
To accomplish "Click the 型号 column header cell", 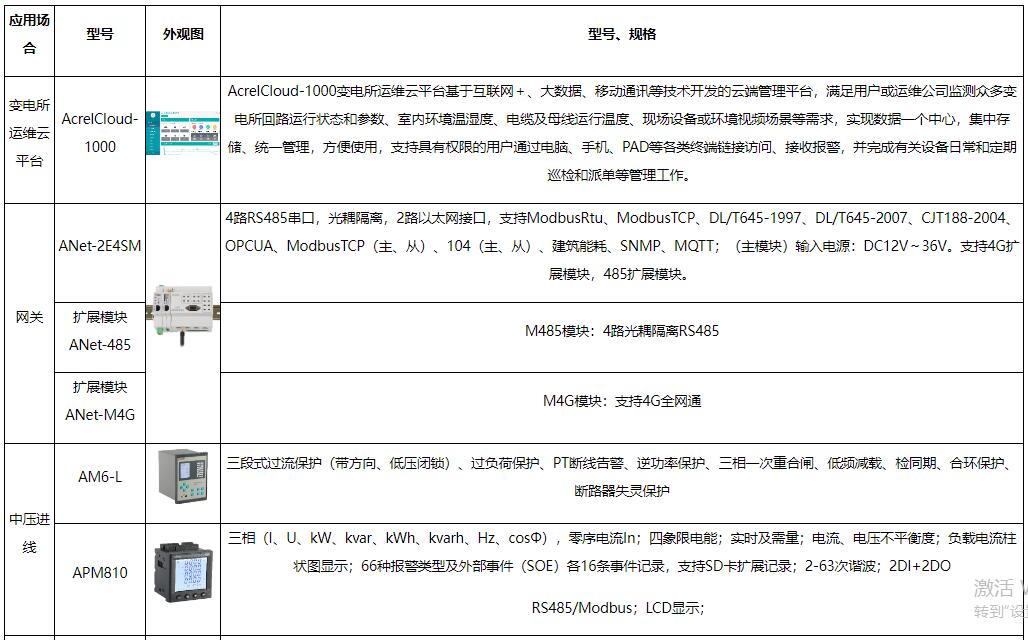I will point(100,34).
